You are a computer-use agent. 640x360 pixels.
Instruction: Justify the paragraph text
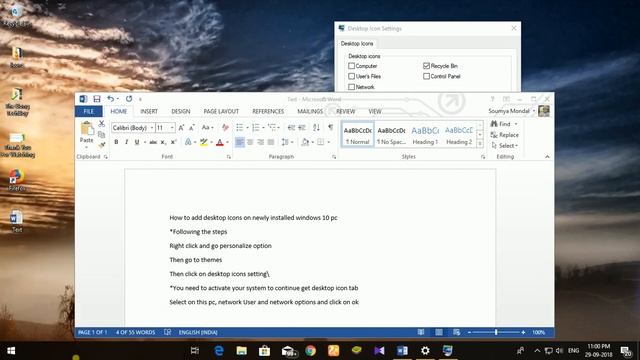point(271,142)
